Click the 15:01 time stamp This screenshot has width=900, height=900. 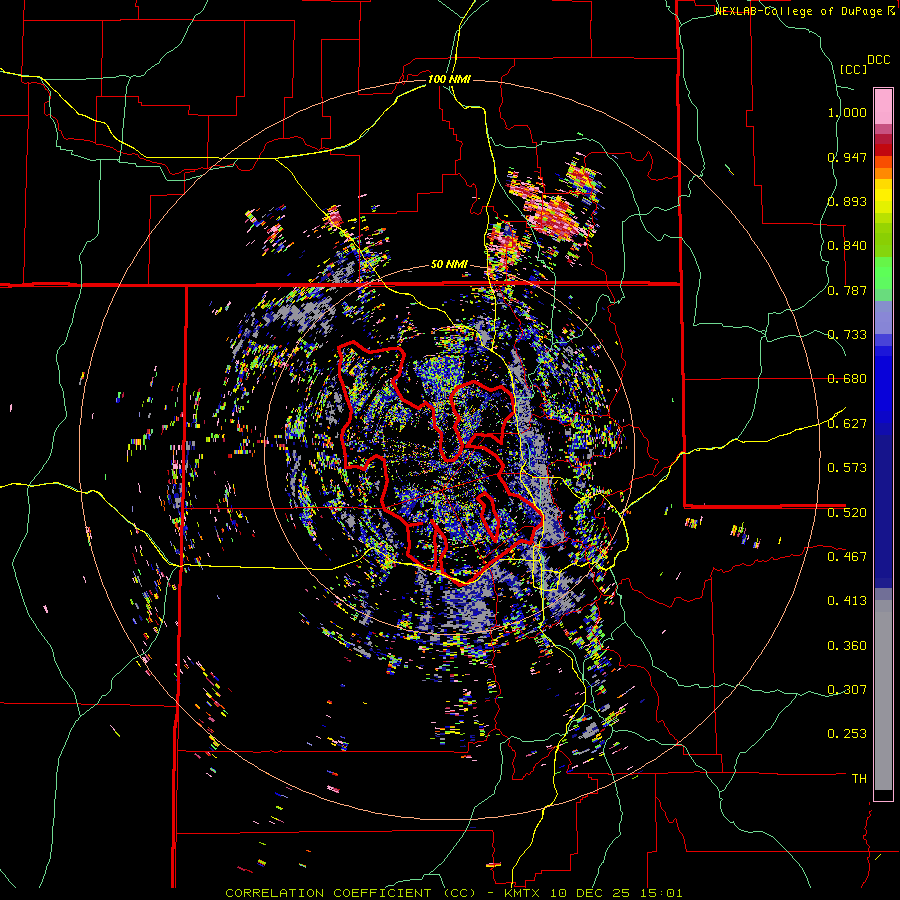(660, 893)
